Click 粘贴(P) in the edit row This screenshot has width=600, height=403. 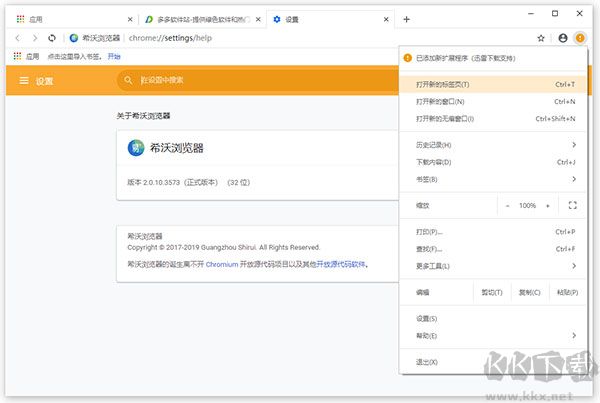point(567,292)
